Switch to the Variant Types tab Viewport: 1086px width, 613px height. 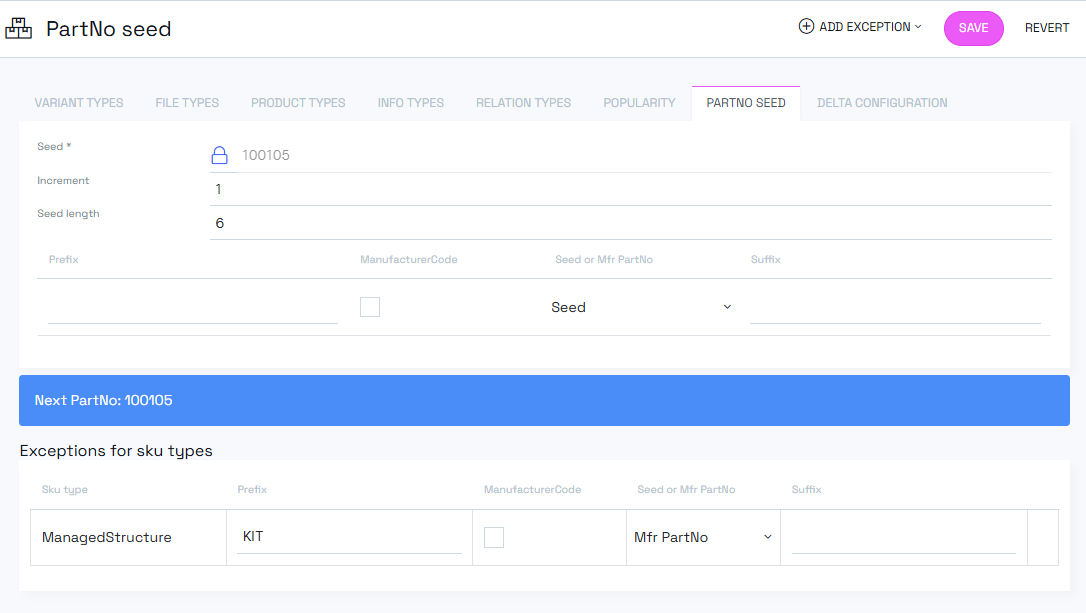click(x=79, y=103)
